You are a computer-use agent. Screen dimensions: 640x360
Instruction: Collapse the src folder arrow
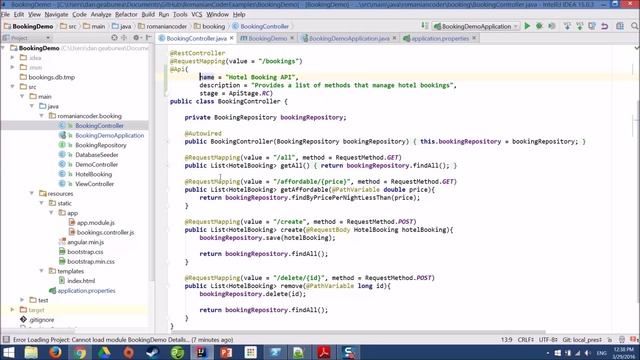pos(13,87)
